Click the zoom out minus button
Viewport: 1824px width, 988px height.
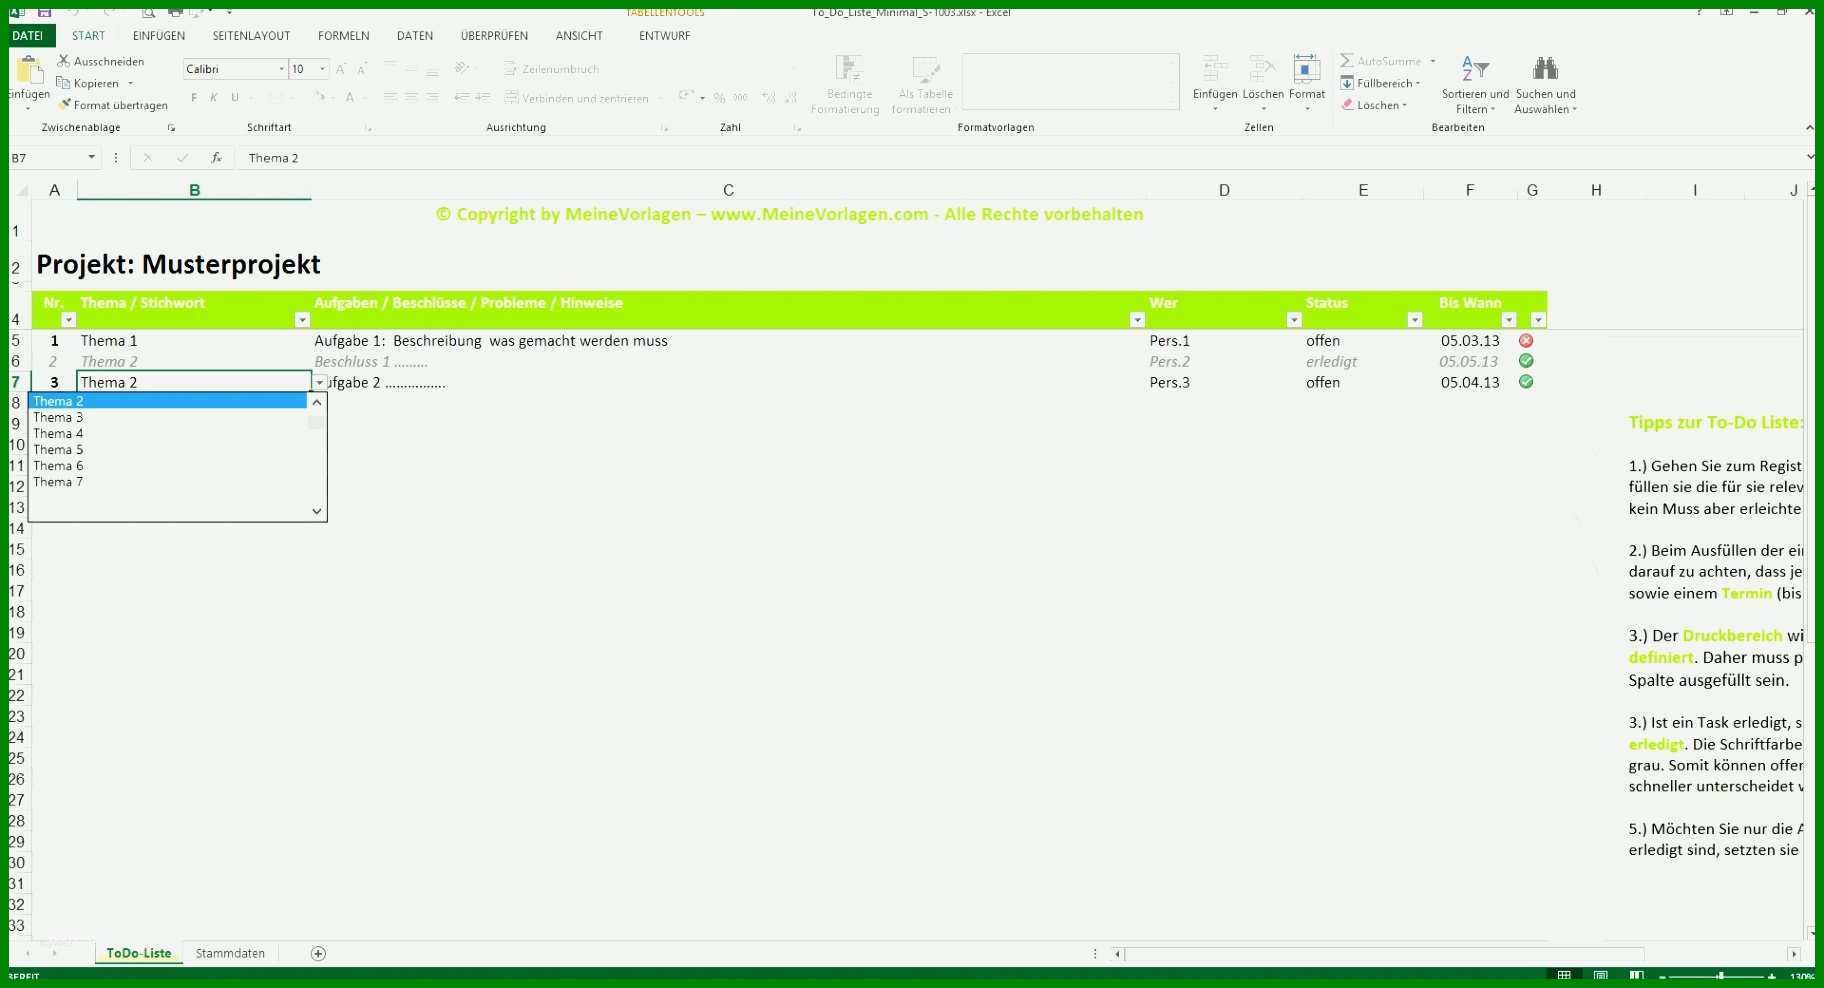pos(1663,976)
